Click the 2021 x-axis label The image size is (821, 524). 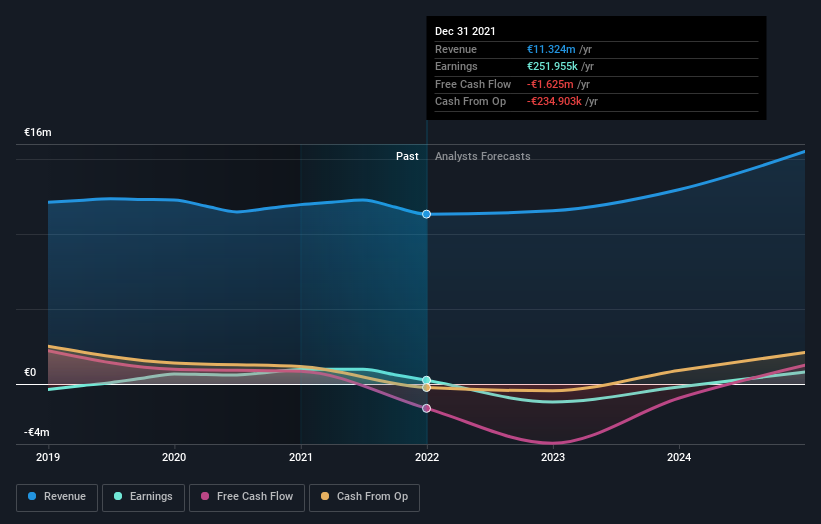(x=301, y=458)
